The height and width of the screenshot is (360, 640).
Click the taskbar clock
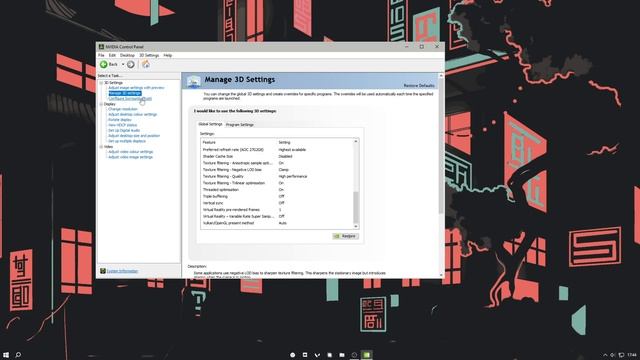coord(632,355)
